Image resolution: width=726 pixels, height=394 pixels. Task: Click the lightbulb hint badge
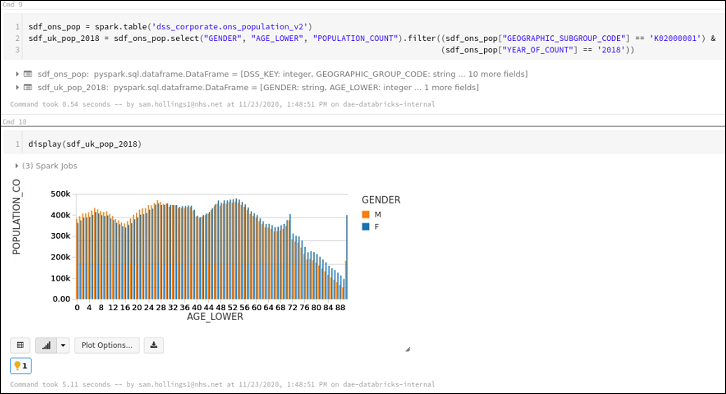coord(21,366)
